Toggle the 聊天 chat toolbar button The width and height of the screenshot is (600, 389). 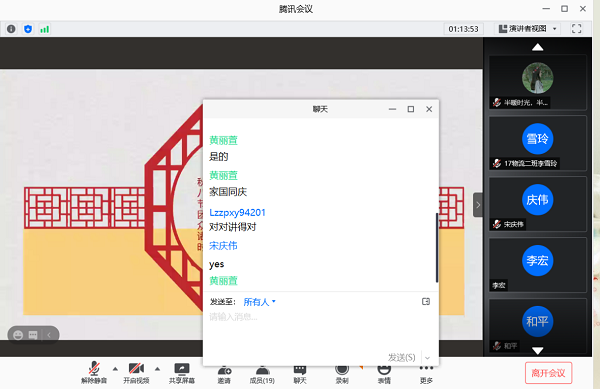[300, 375]
